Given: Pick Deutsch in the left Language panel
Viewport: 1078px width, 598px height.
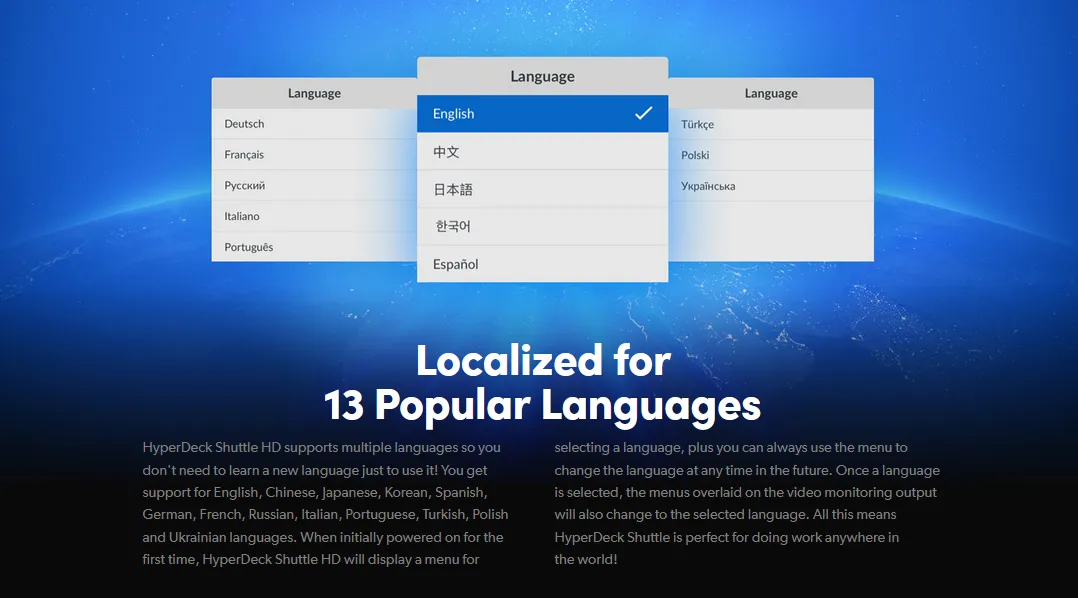Looking at the screenshot, I should coord(314,124).
